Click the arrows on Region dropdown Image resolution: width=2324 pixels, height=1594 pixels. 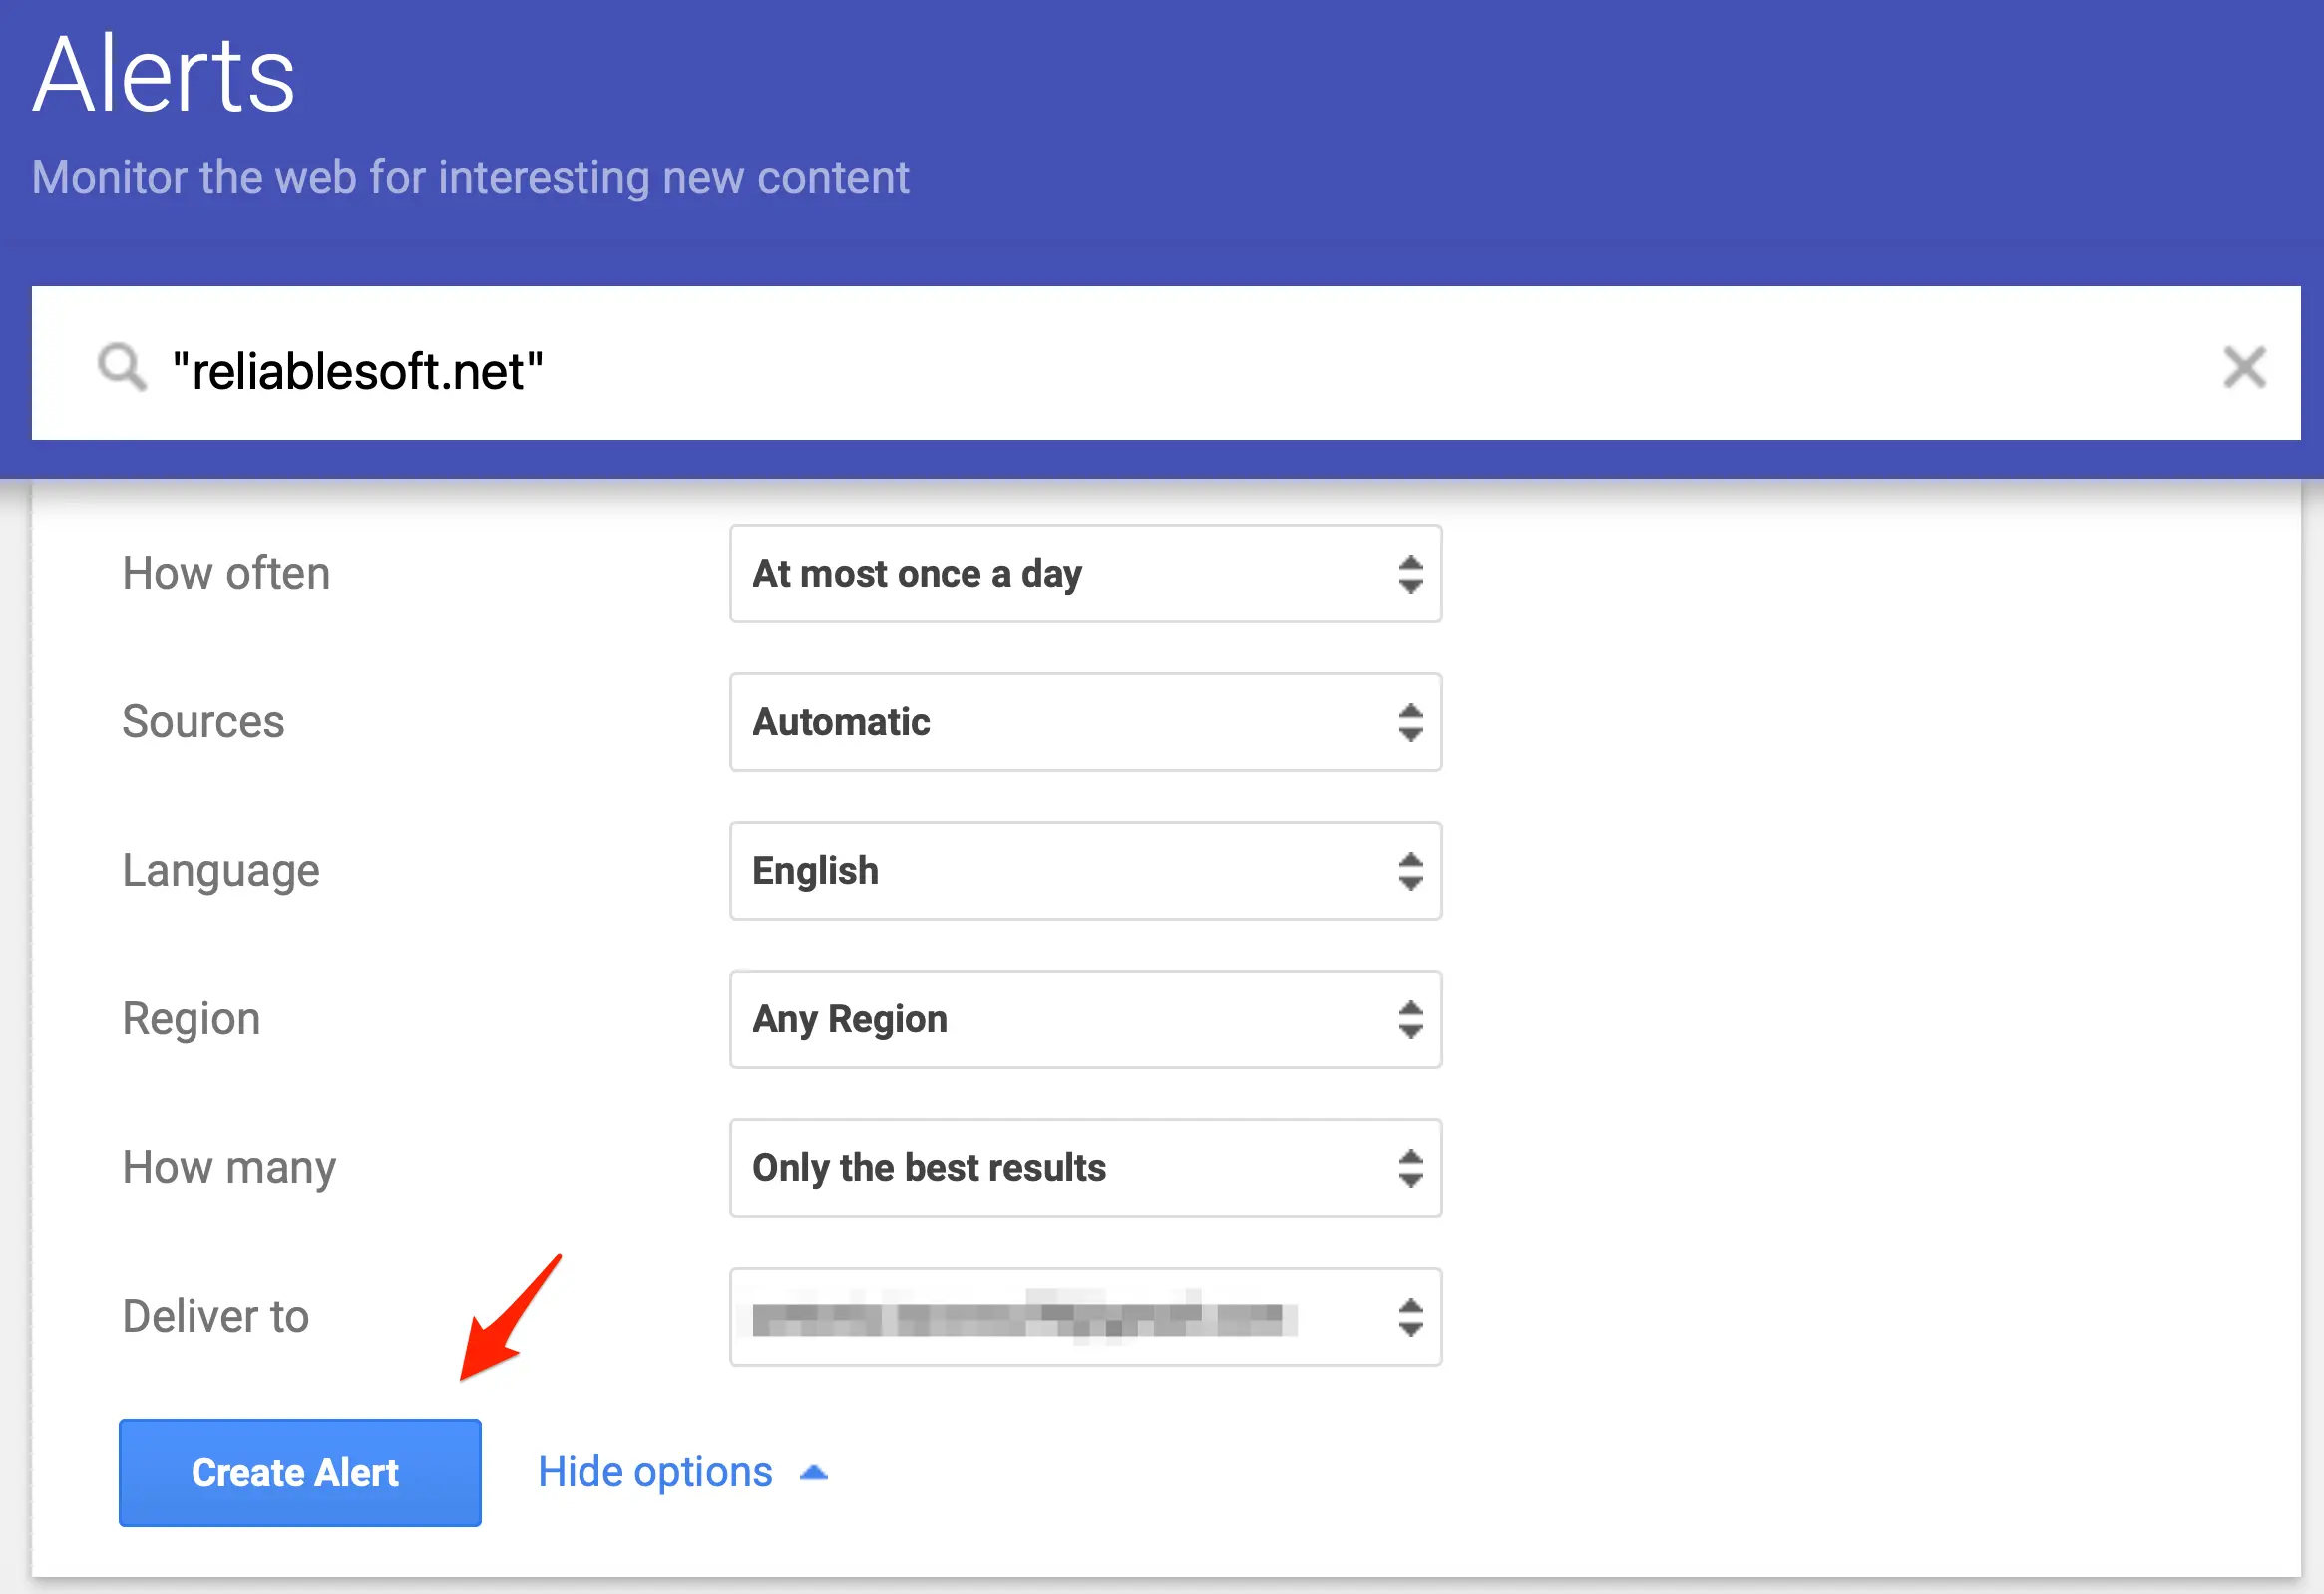pyautogui.click(x=1410, y=1020)
